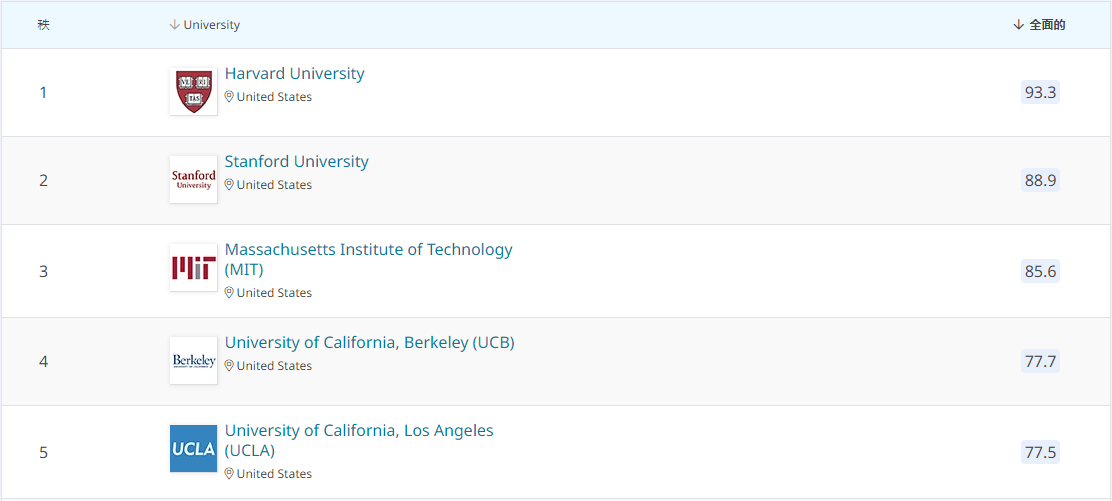
Task: Click the location pin icon under Stanford
Action: click(229, 185)
